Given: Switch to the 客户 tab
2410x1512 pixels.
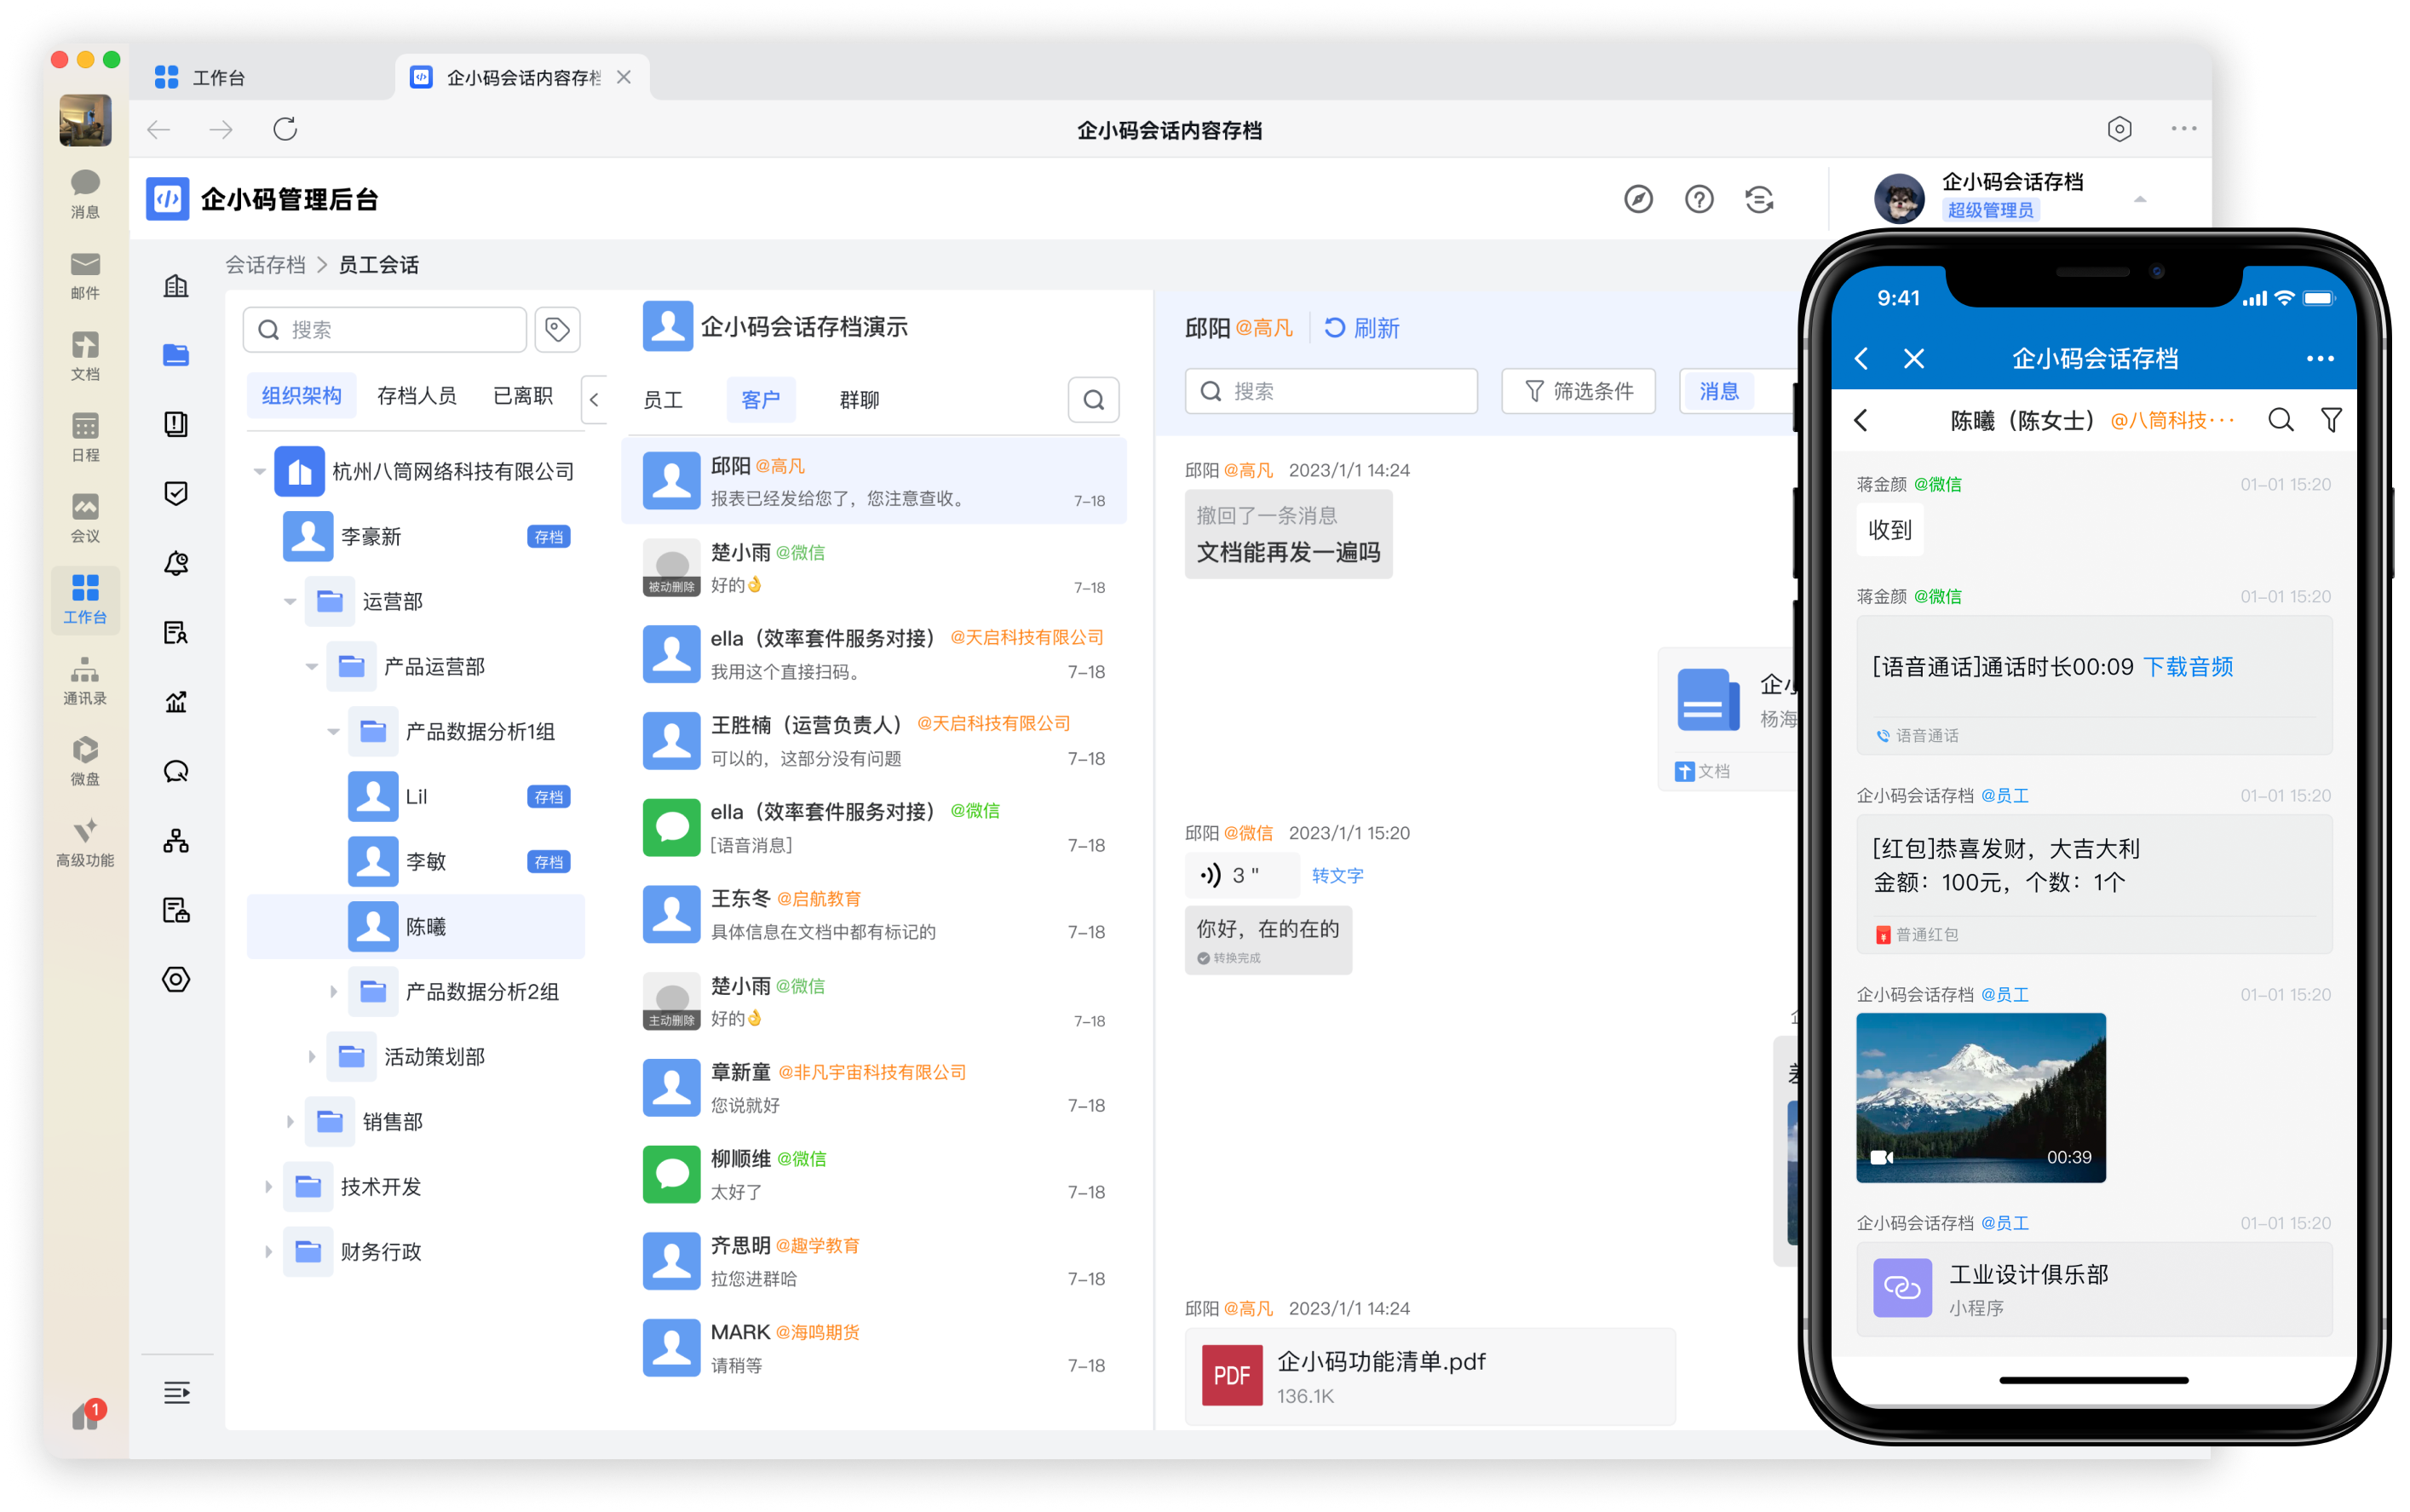Looking at the screenshot, I should [760, 400].
